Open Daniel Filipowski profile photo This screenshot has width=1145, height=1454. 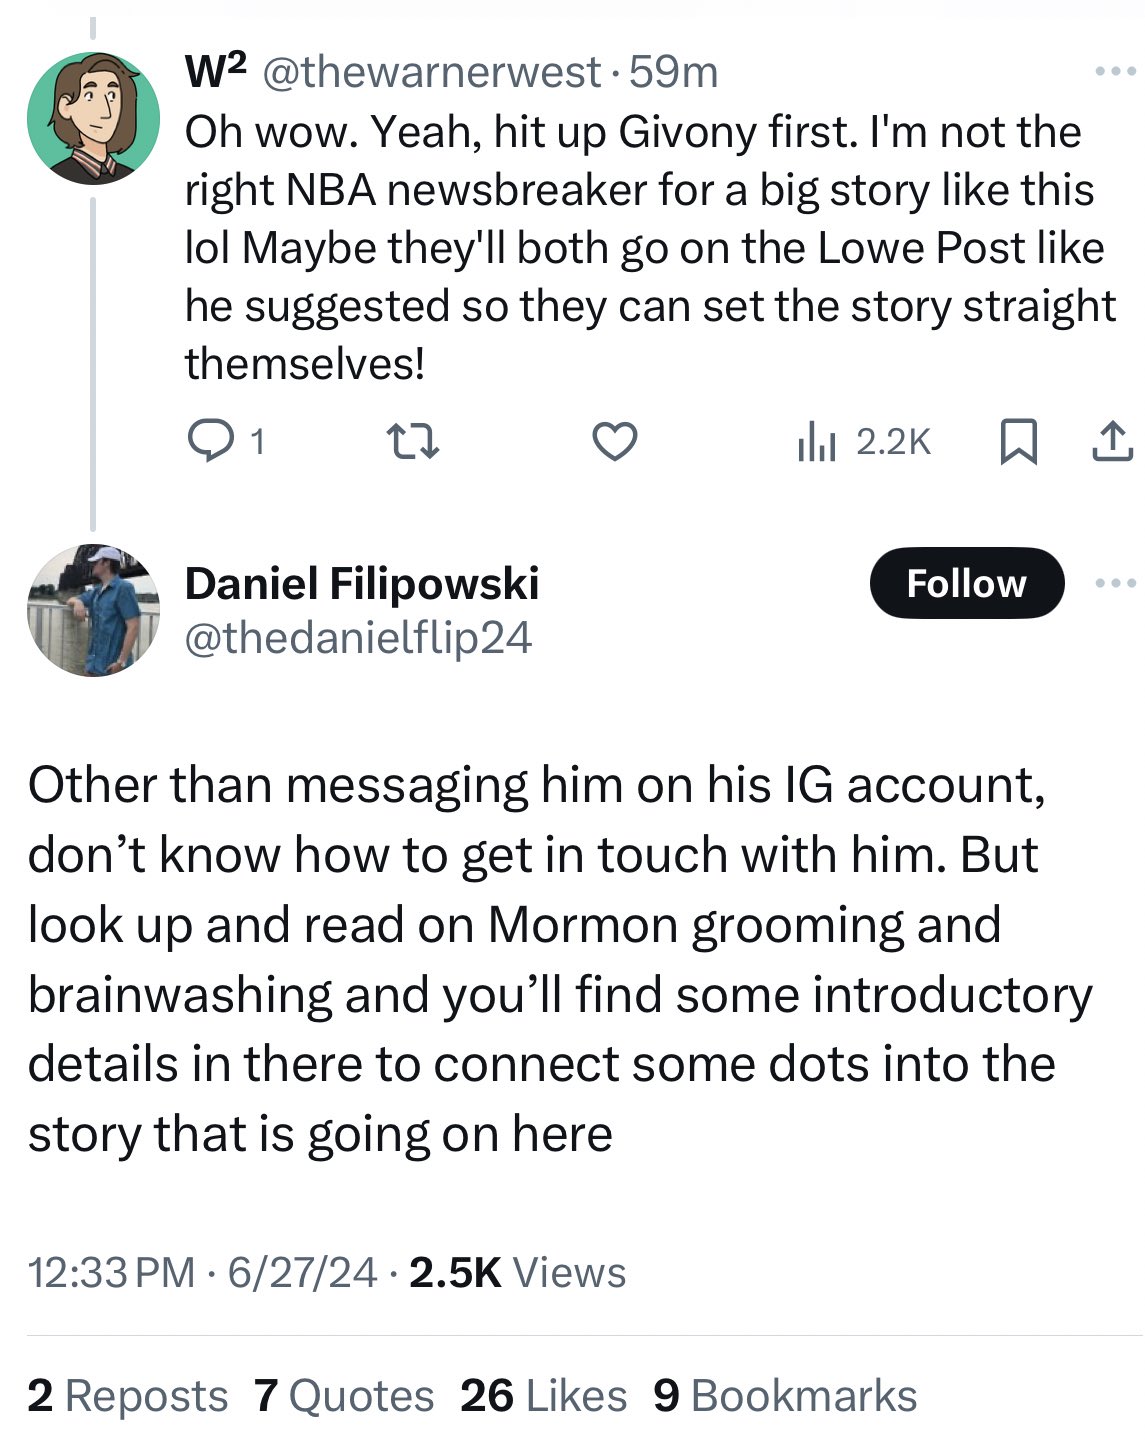click(93, 610)
